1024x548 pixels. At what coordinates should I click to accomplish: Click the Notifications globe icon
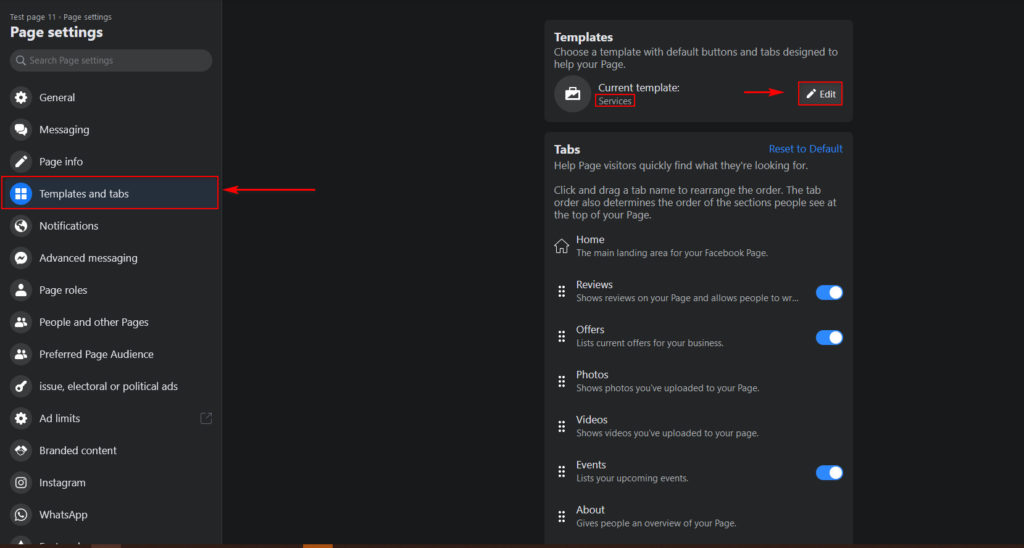click(x=21, y=225)
